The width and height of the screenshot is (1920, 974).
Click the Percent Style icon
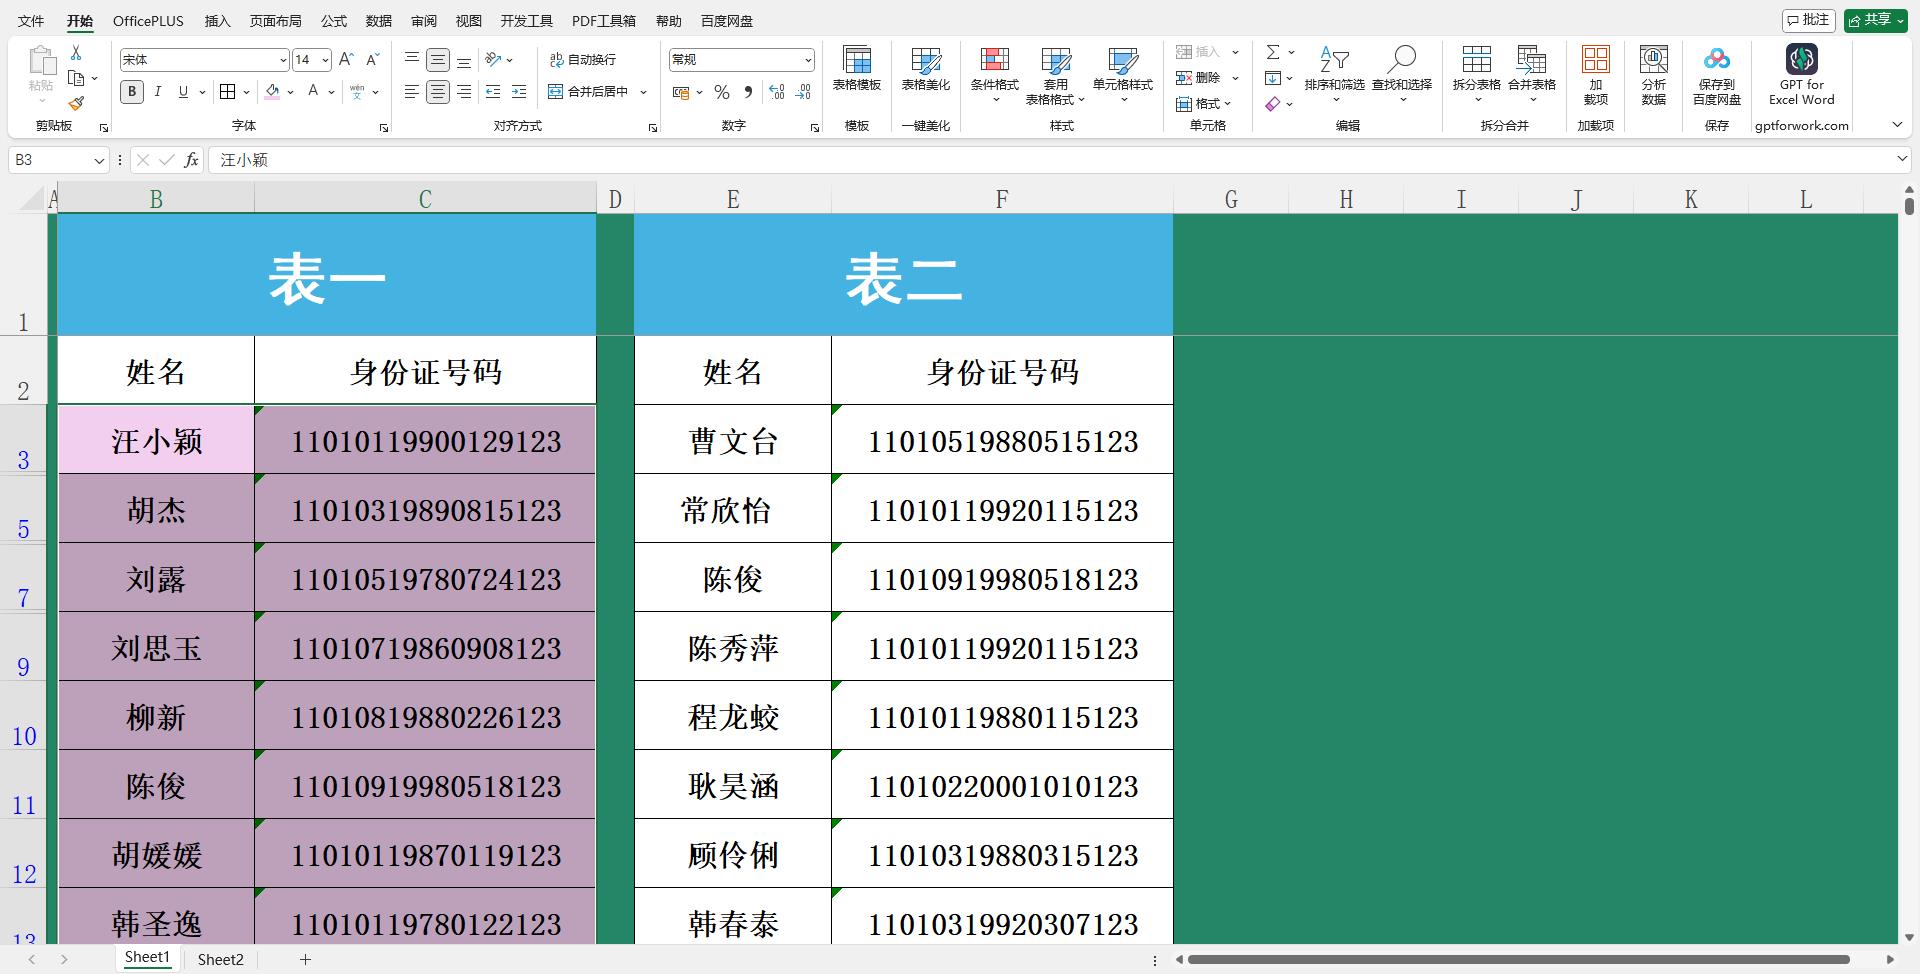pyautogui.click(x=722, y=92)
